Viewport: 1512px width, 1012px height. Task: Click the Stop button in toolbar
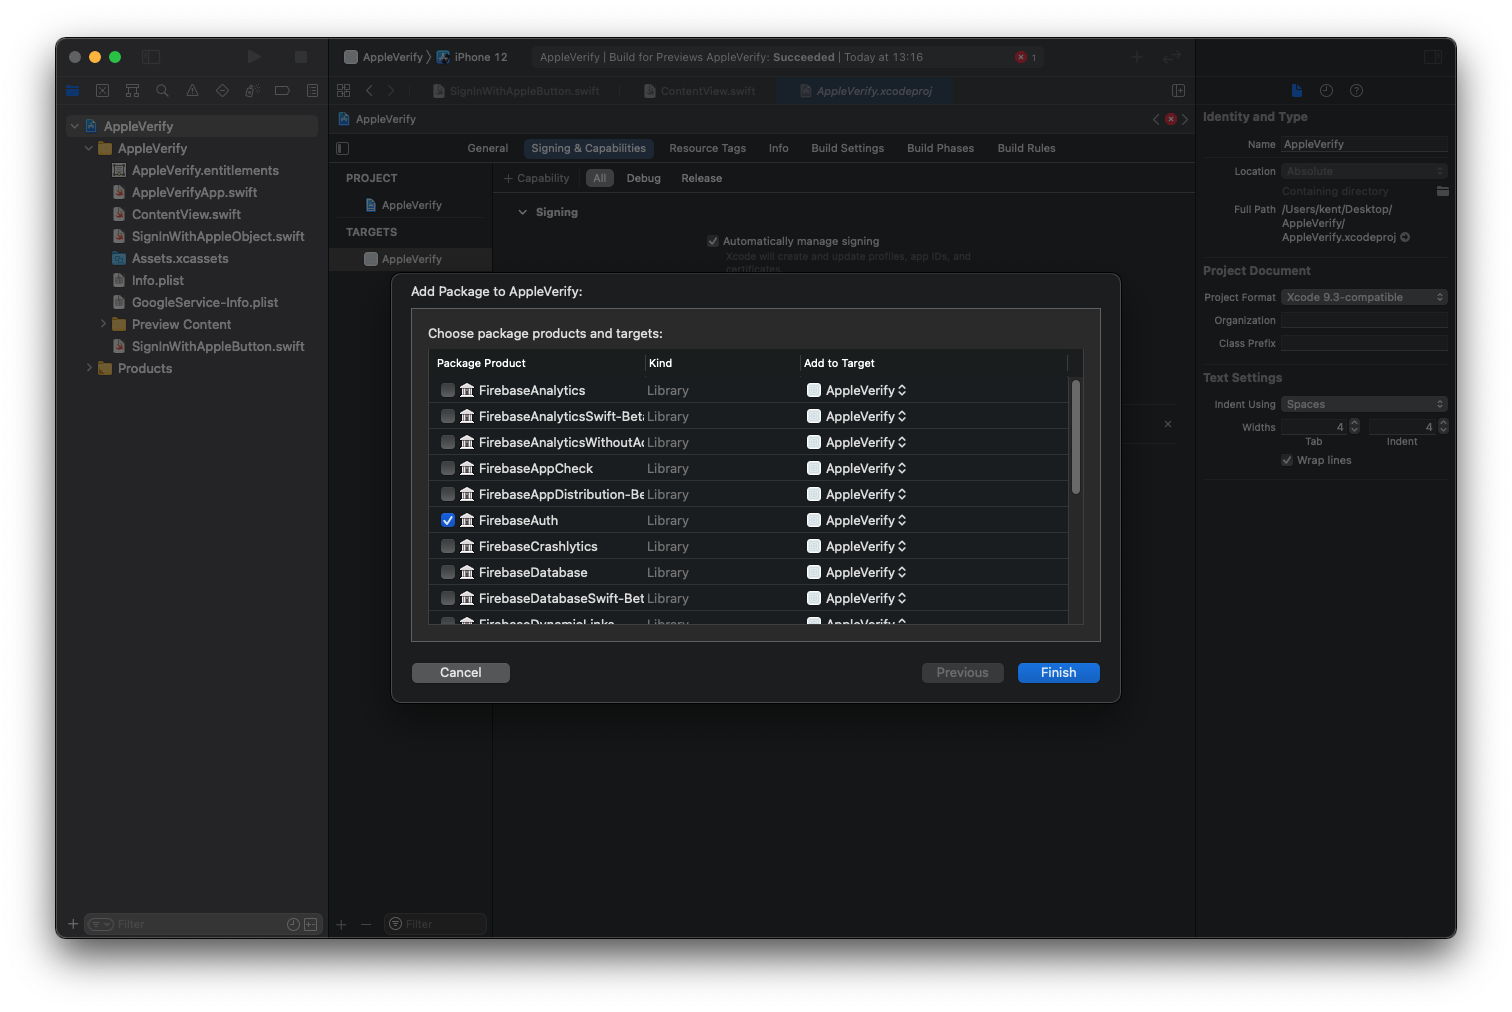tap(300, 57)
